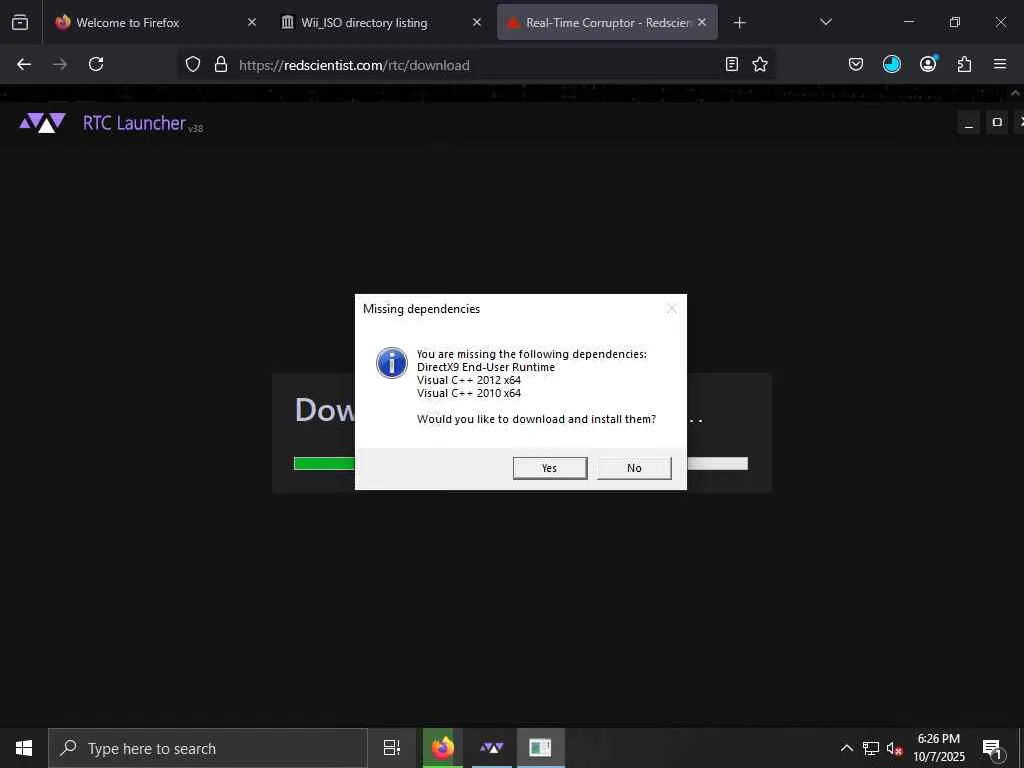Minimize the RTC Launcher window
Screen dimensions: 1024x768
click(x=969, y=122)
